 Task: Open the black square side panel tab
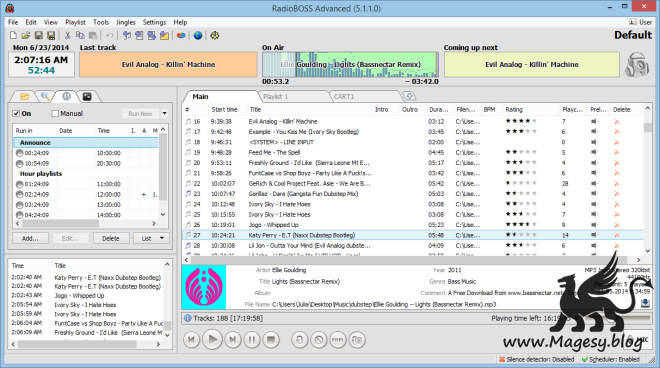click(x=87, y=97)
